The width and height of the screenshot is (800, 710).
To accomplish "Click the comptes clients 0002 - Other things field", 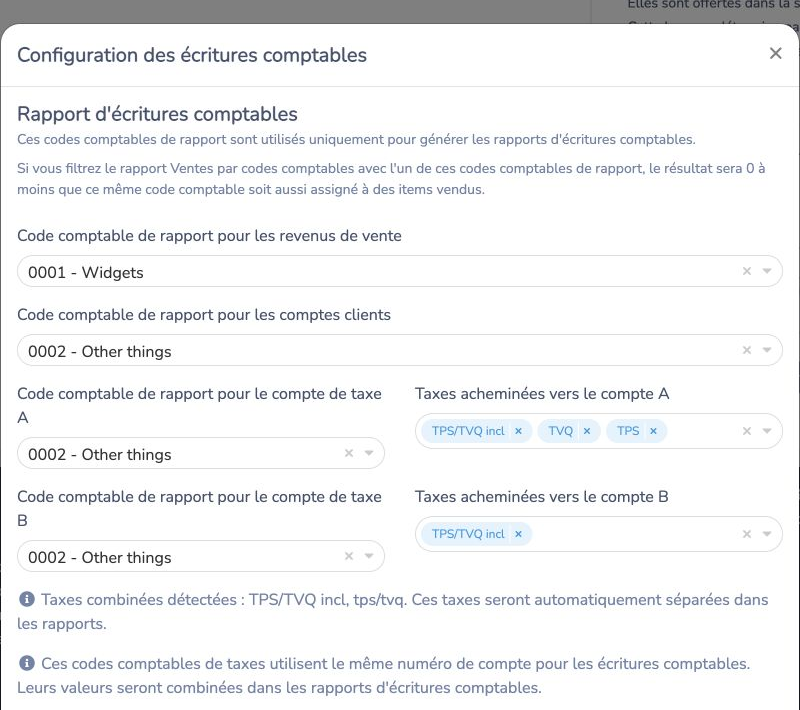I will coord(399,350).
